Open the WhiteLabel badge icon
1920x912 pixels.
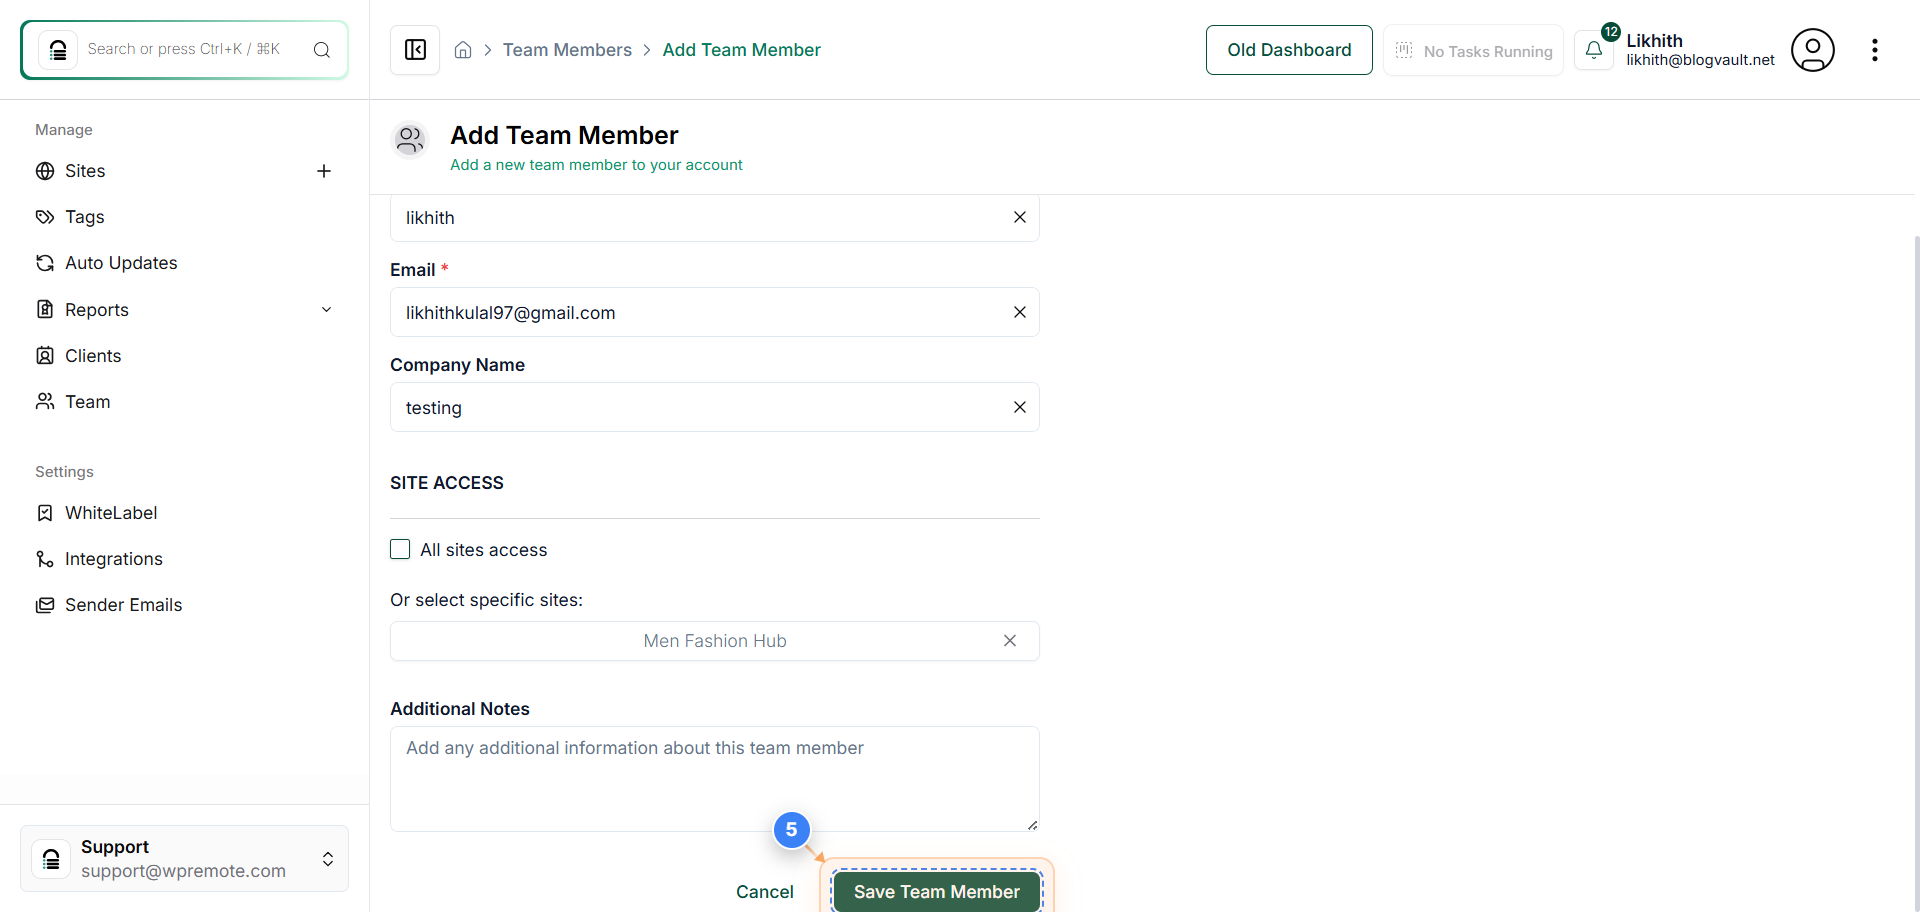tap(44, 512)
